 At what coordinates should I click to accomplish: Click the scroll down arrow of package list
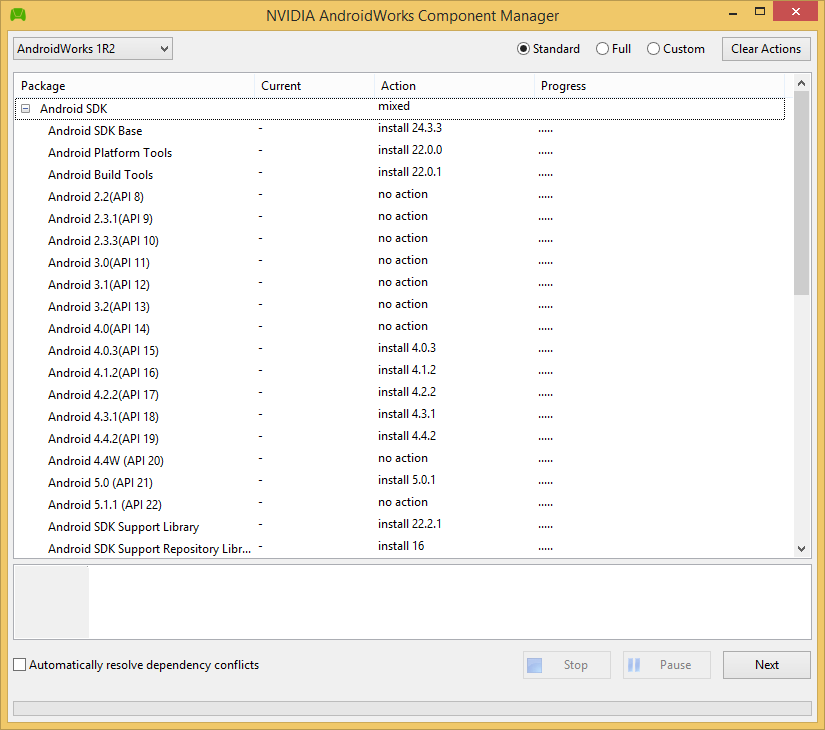click(801, 549)
